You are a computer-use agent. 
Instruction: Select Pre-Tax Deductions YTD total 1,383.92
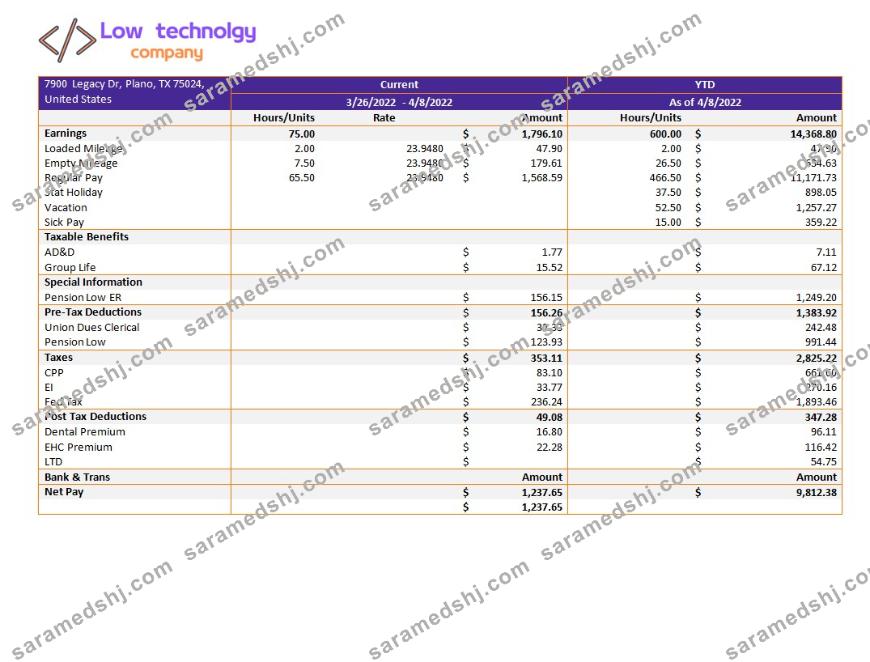(x=816, y=313)
